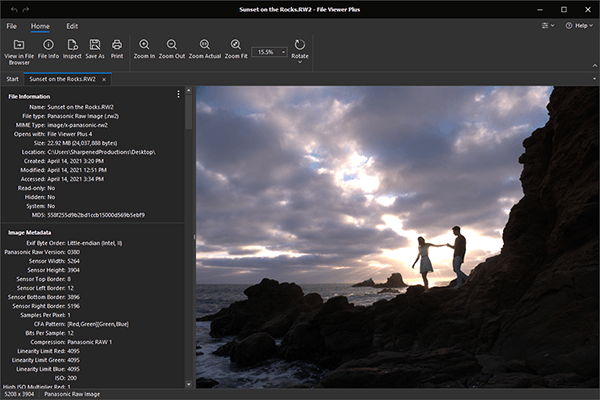
Task: Click the file size 22.92 MB value
Action: (82, 143)
